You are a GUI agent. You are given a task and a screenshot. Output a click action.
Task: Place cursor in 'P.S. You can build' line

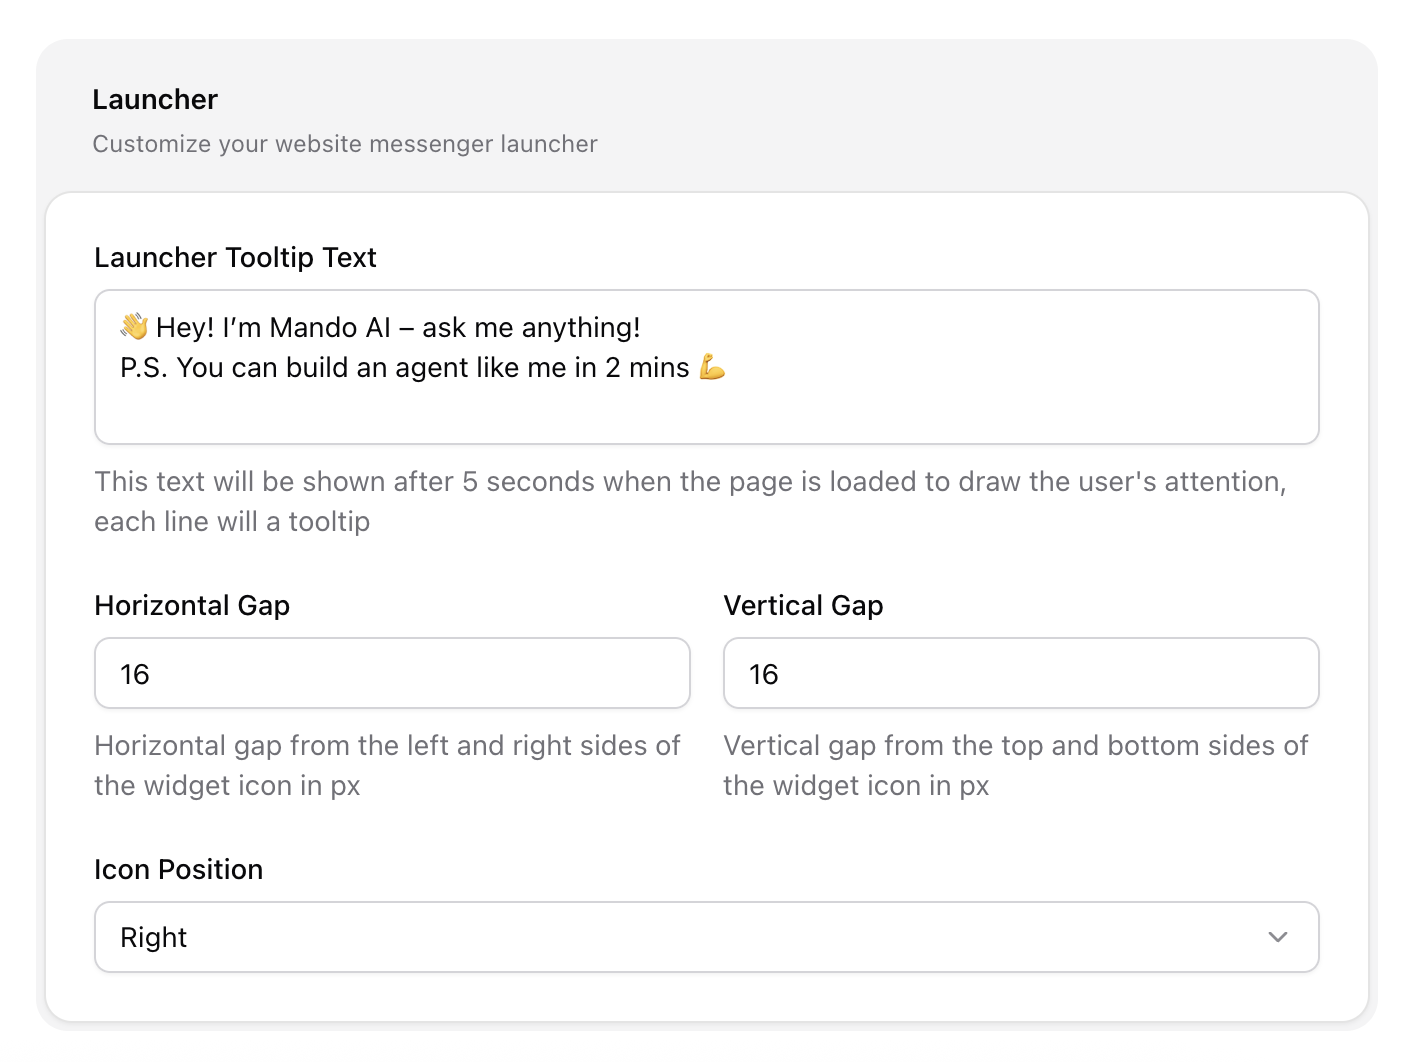tap(400, 368)
